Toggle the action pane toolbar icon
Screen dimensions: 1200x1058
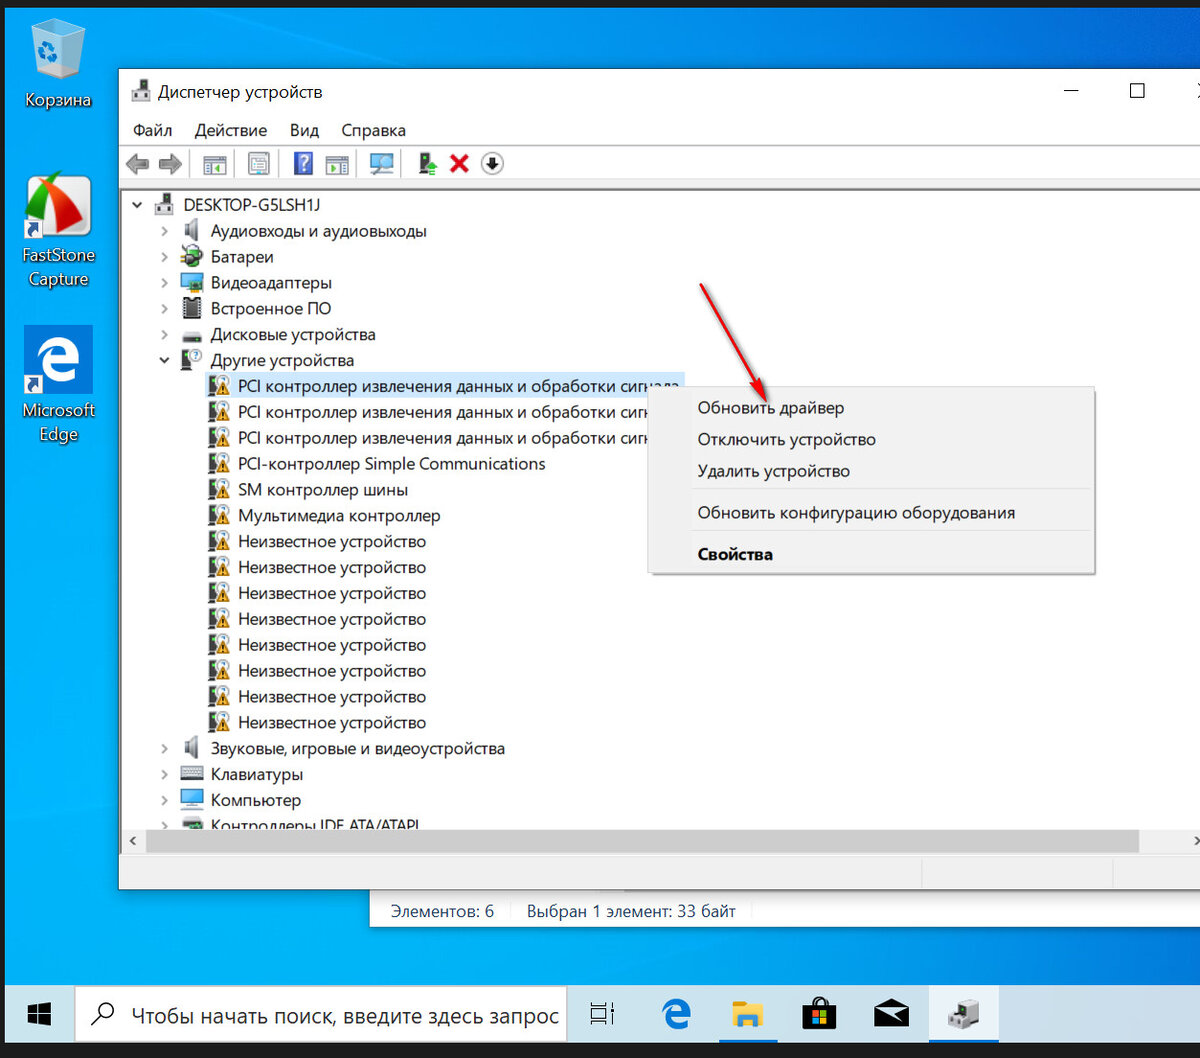(x=337, y=164)
